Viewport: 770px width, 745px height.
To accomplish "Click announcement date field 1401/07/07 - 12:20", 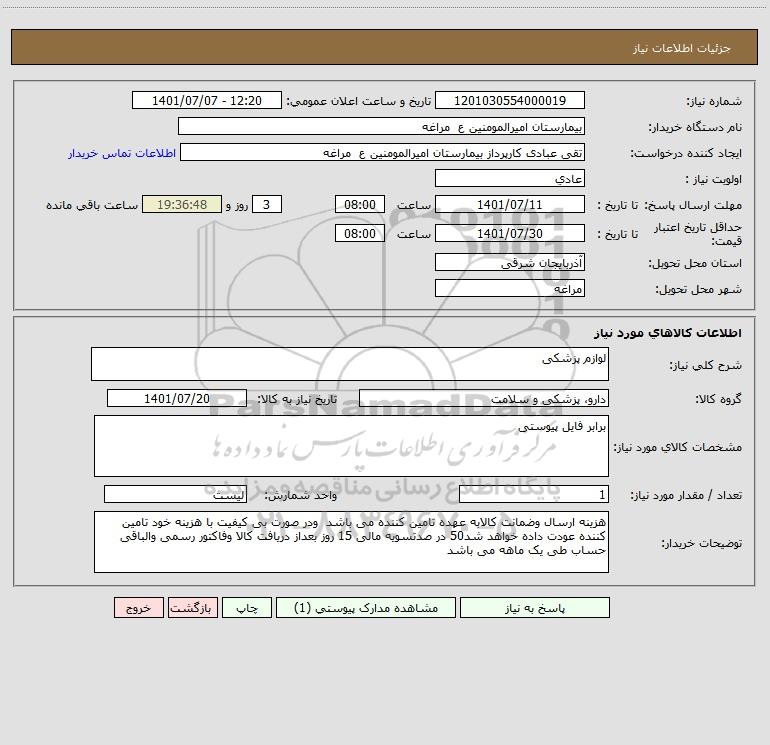I will tap(207, 100).
